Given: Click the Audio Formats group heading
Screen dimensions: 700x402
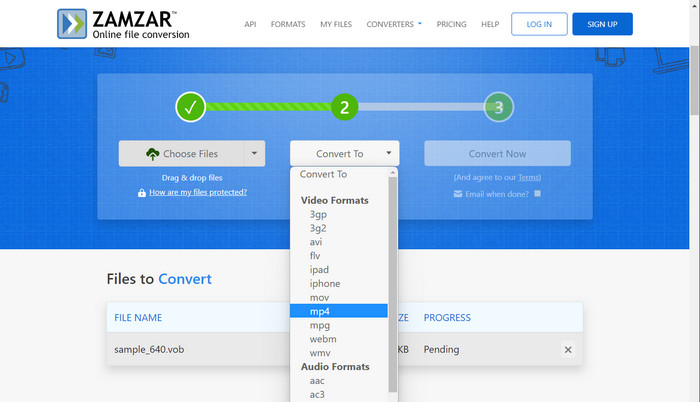Looking at the screenshot, I should pos(335,367).
